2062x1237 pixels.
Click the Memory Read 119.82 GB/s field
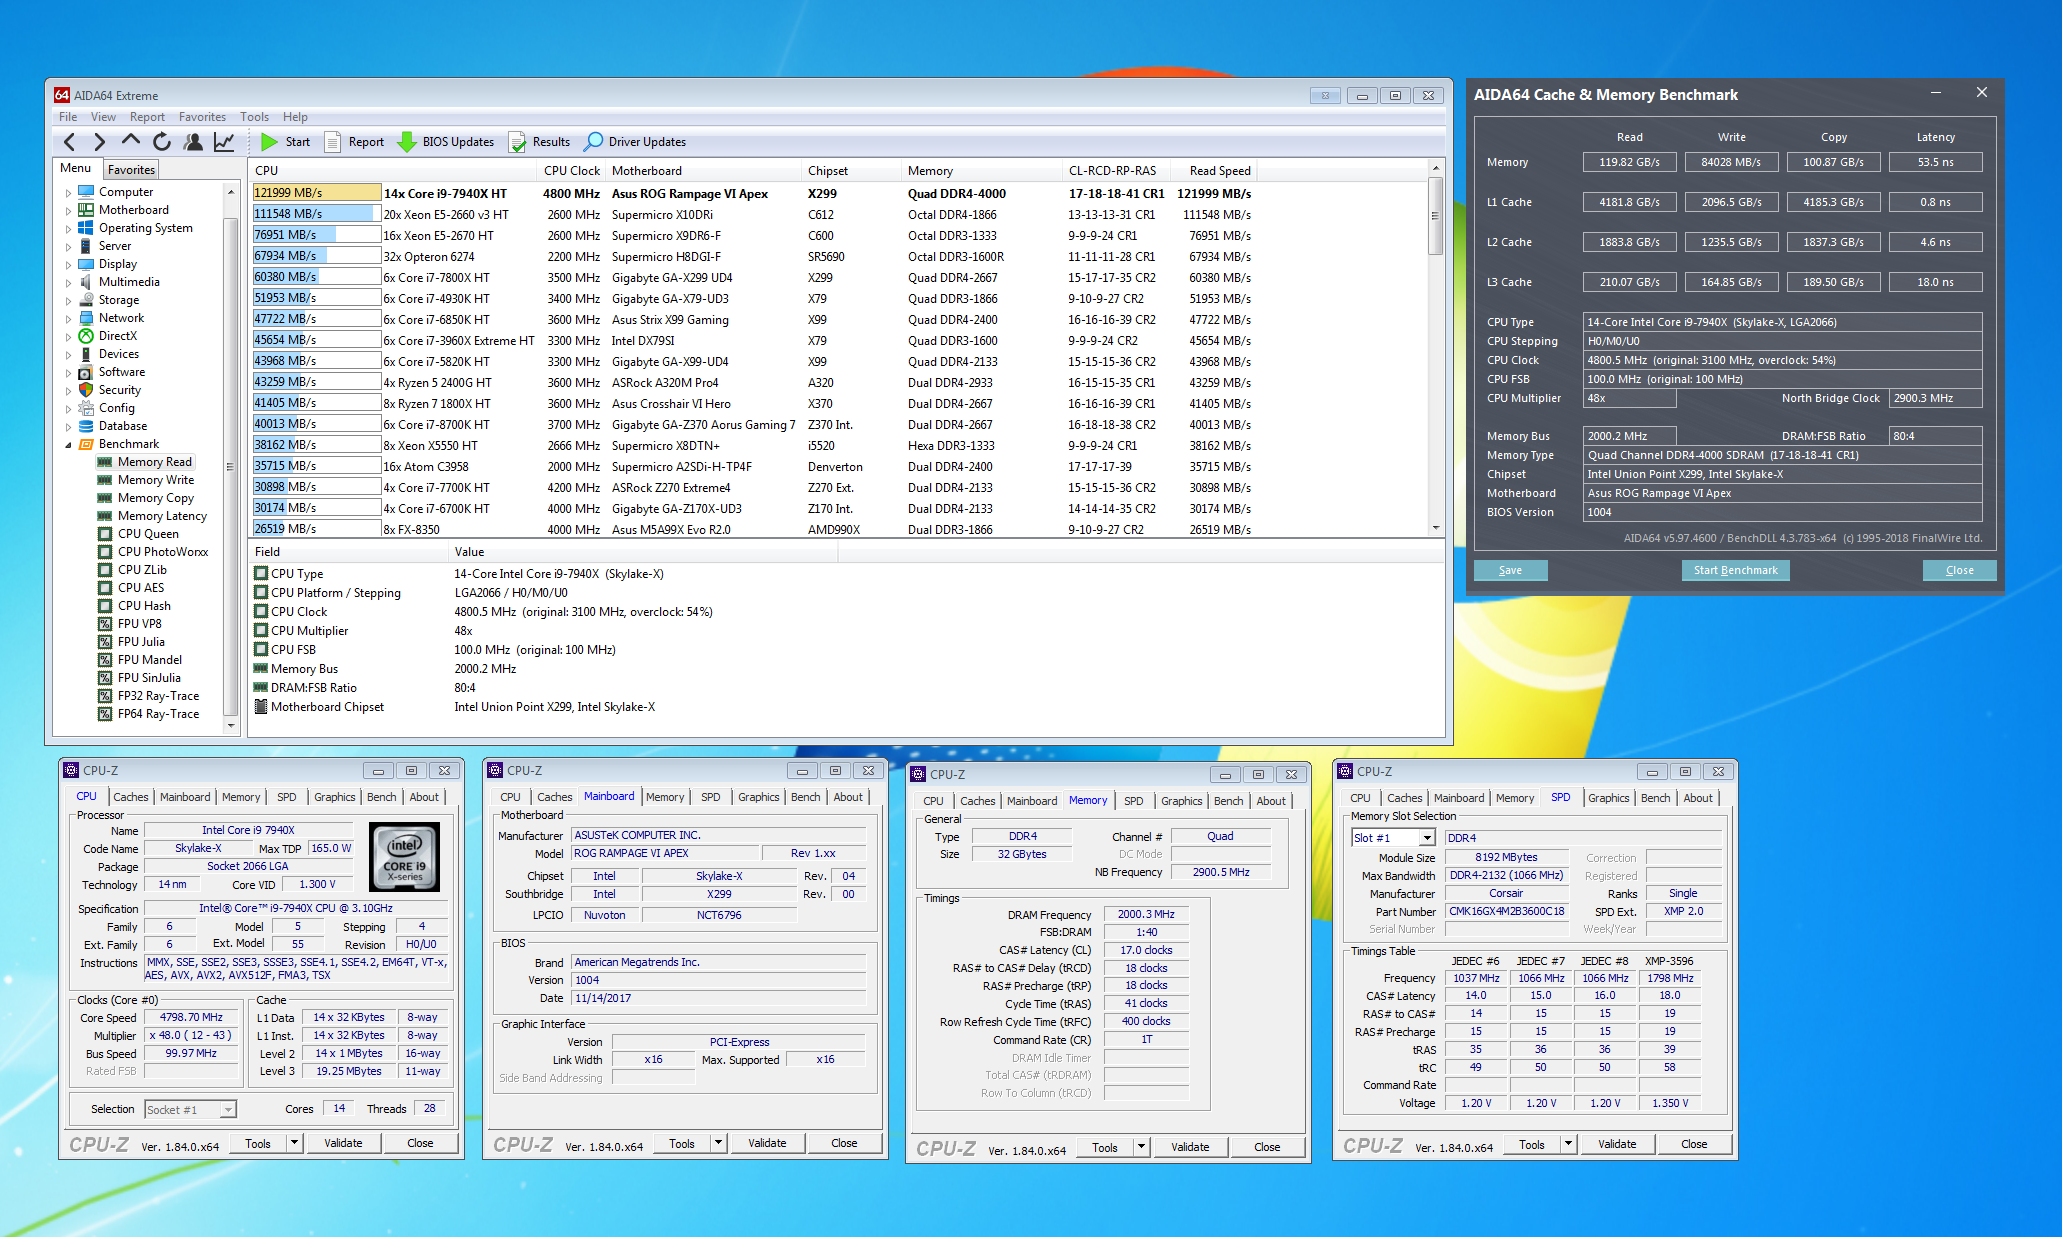pos(1629,162)
